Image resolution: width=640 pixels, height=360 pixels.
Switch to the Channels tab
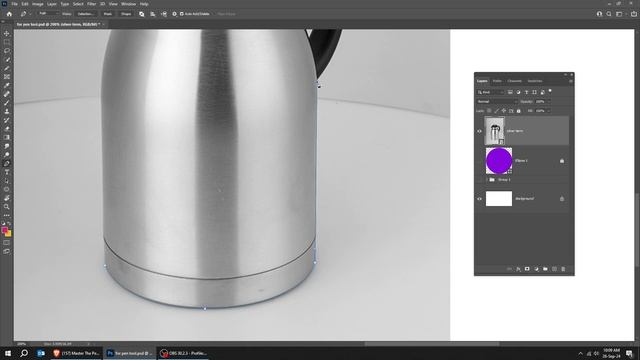click(x=514, y=81)
